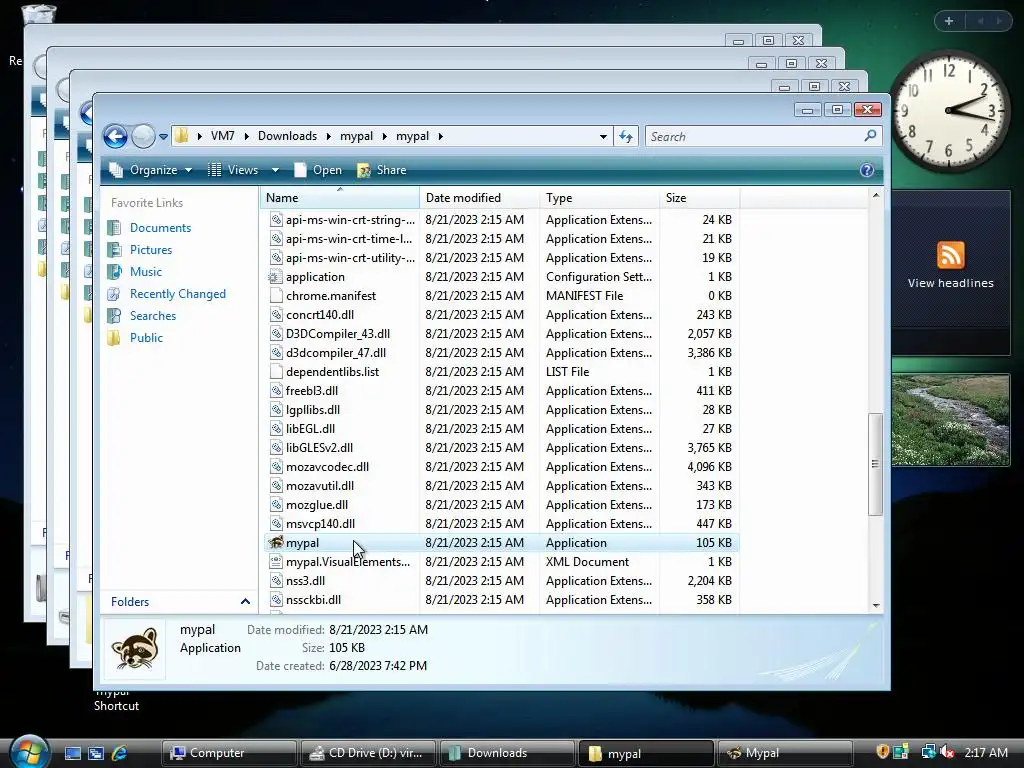Select mozavutil.dll
The image size is (1024, 768).
pos(320,486)
